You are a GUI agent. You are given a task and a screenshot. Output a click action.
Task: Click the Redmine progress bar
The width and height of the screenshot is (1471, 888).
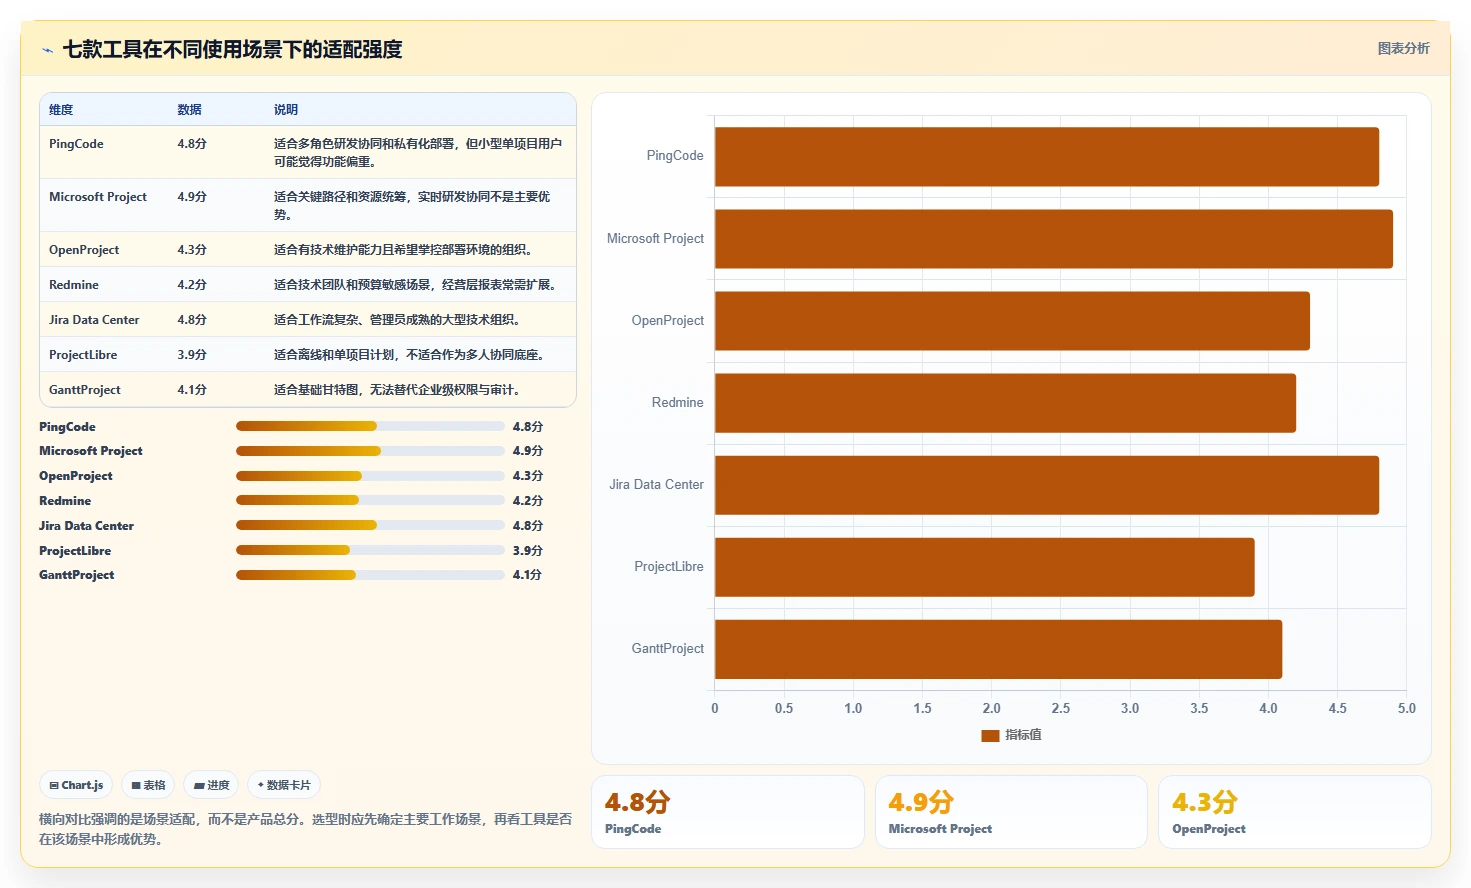370,500
